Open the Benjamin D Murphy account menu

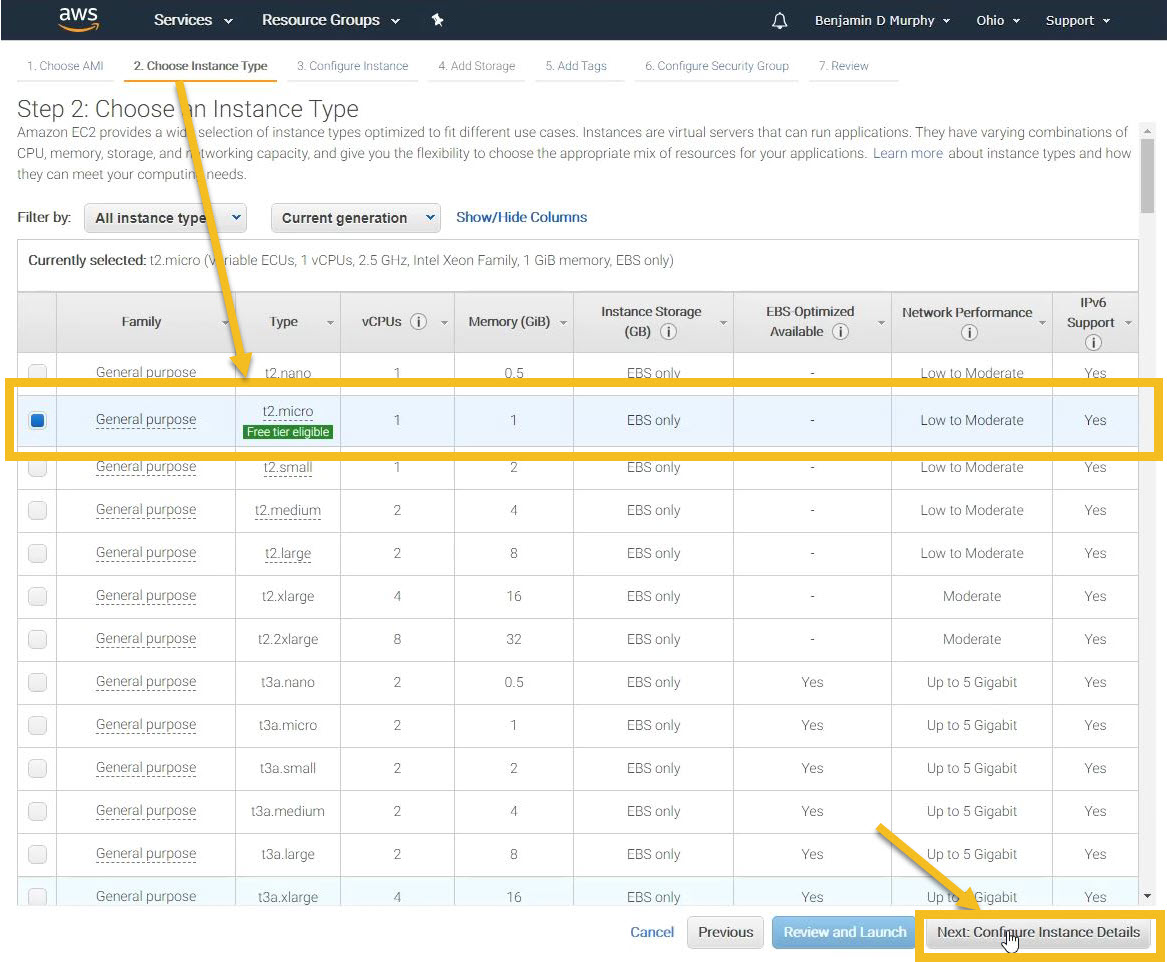point(882,21)
